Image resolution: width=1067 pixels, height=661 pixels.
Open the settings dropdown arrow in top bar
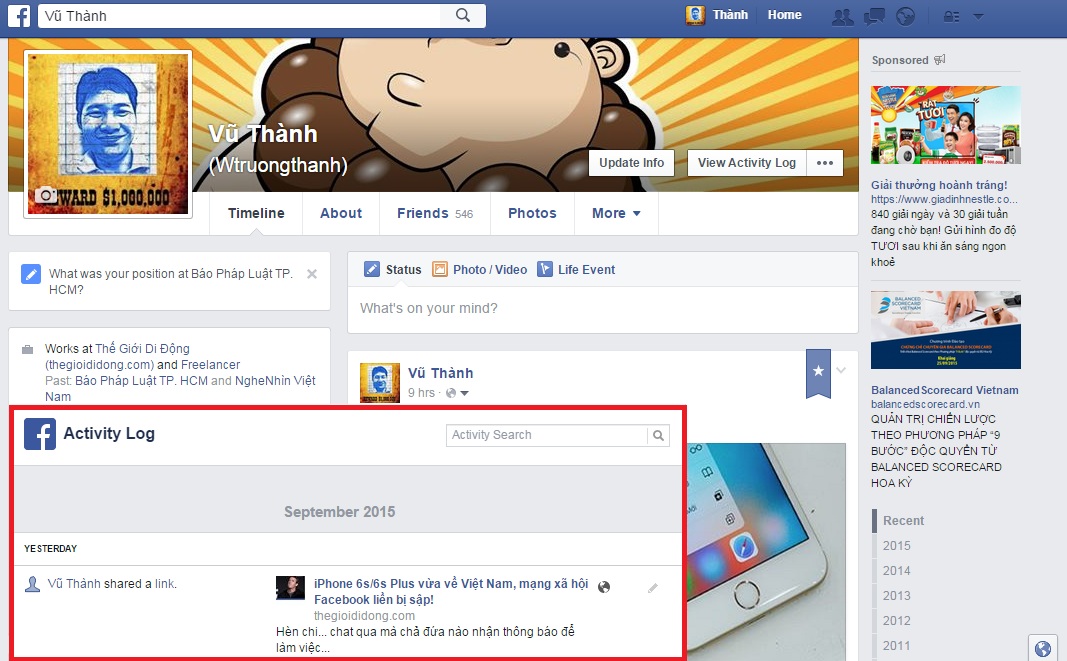pos(977,16)
